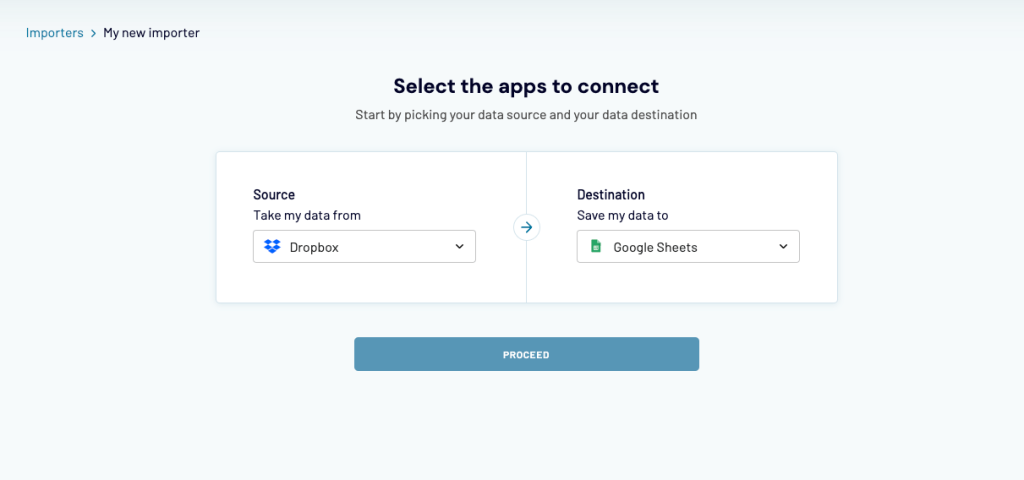This screenshot has width=1024, height=480.
Task: Click the My new importer breadcrumb
Action: [152, 33]
